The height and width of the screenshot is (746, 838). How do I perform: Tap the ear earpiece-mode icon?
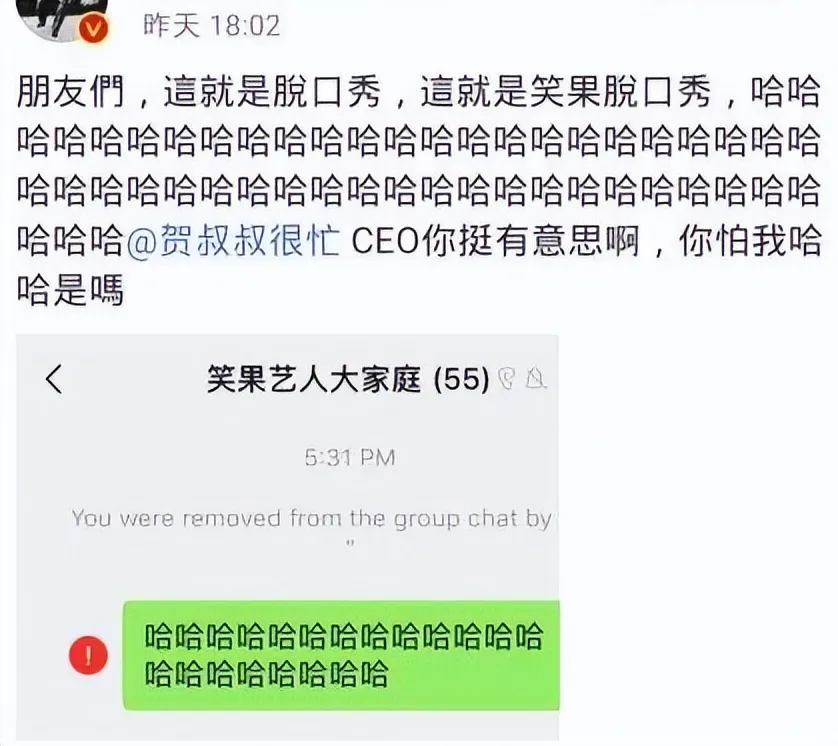[x=507, y=378]
